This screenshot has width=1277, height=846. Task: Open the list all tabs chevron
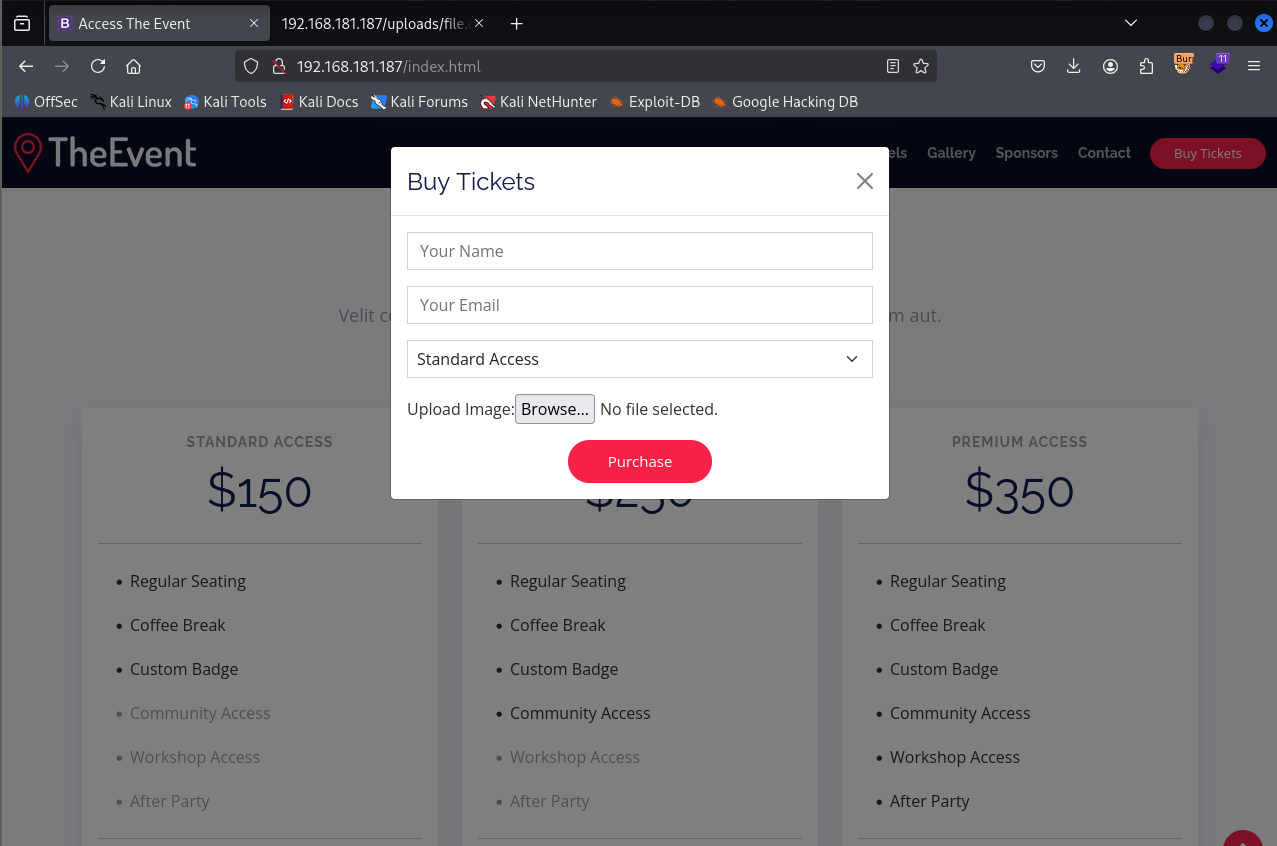pos(1131,23)
